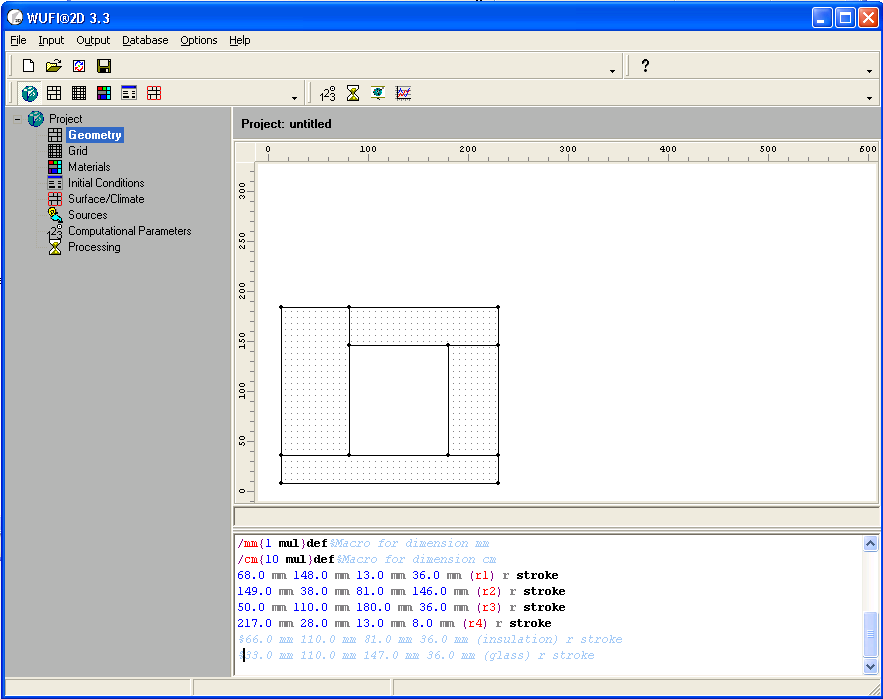Click the question mark help icon

click(645, 66)
